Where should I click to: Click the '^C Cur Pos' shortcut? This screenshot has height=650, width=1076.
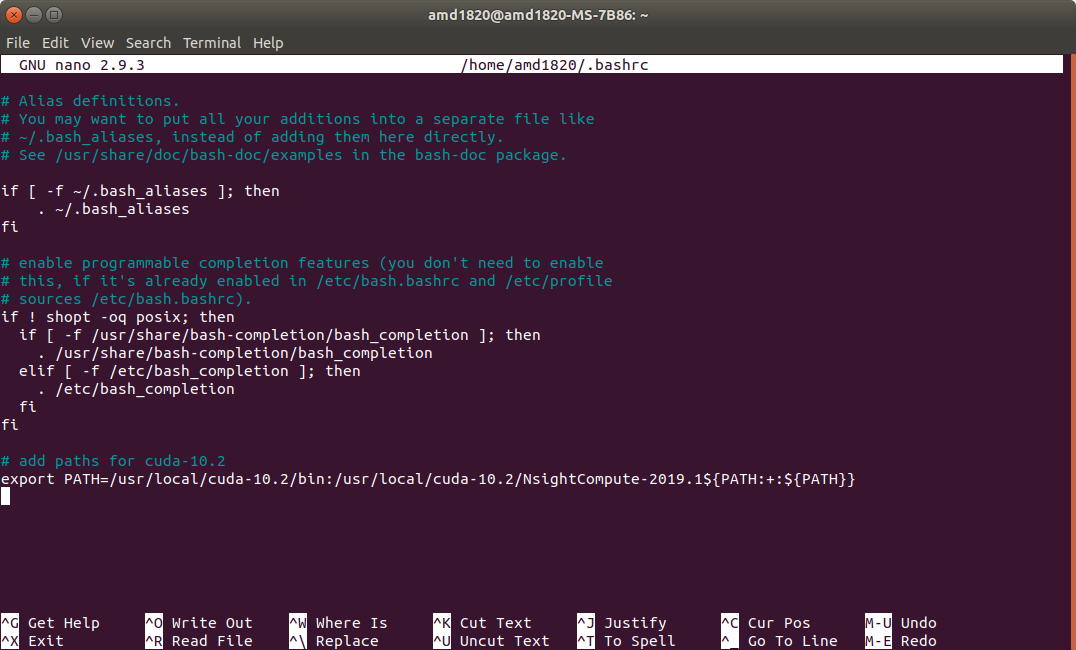766,623
